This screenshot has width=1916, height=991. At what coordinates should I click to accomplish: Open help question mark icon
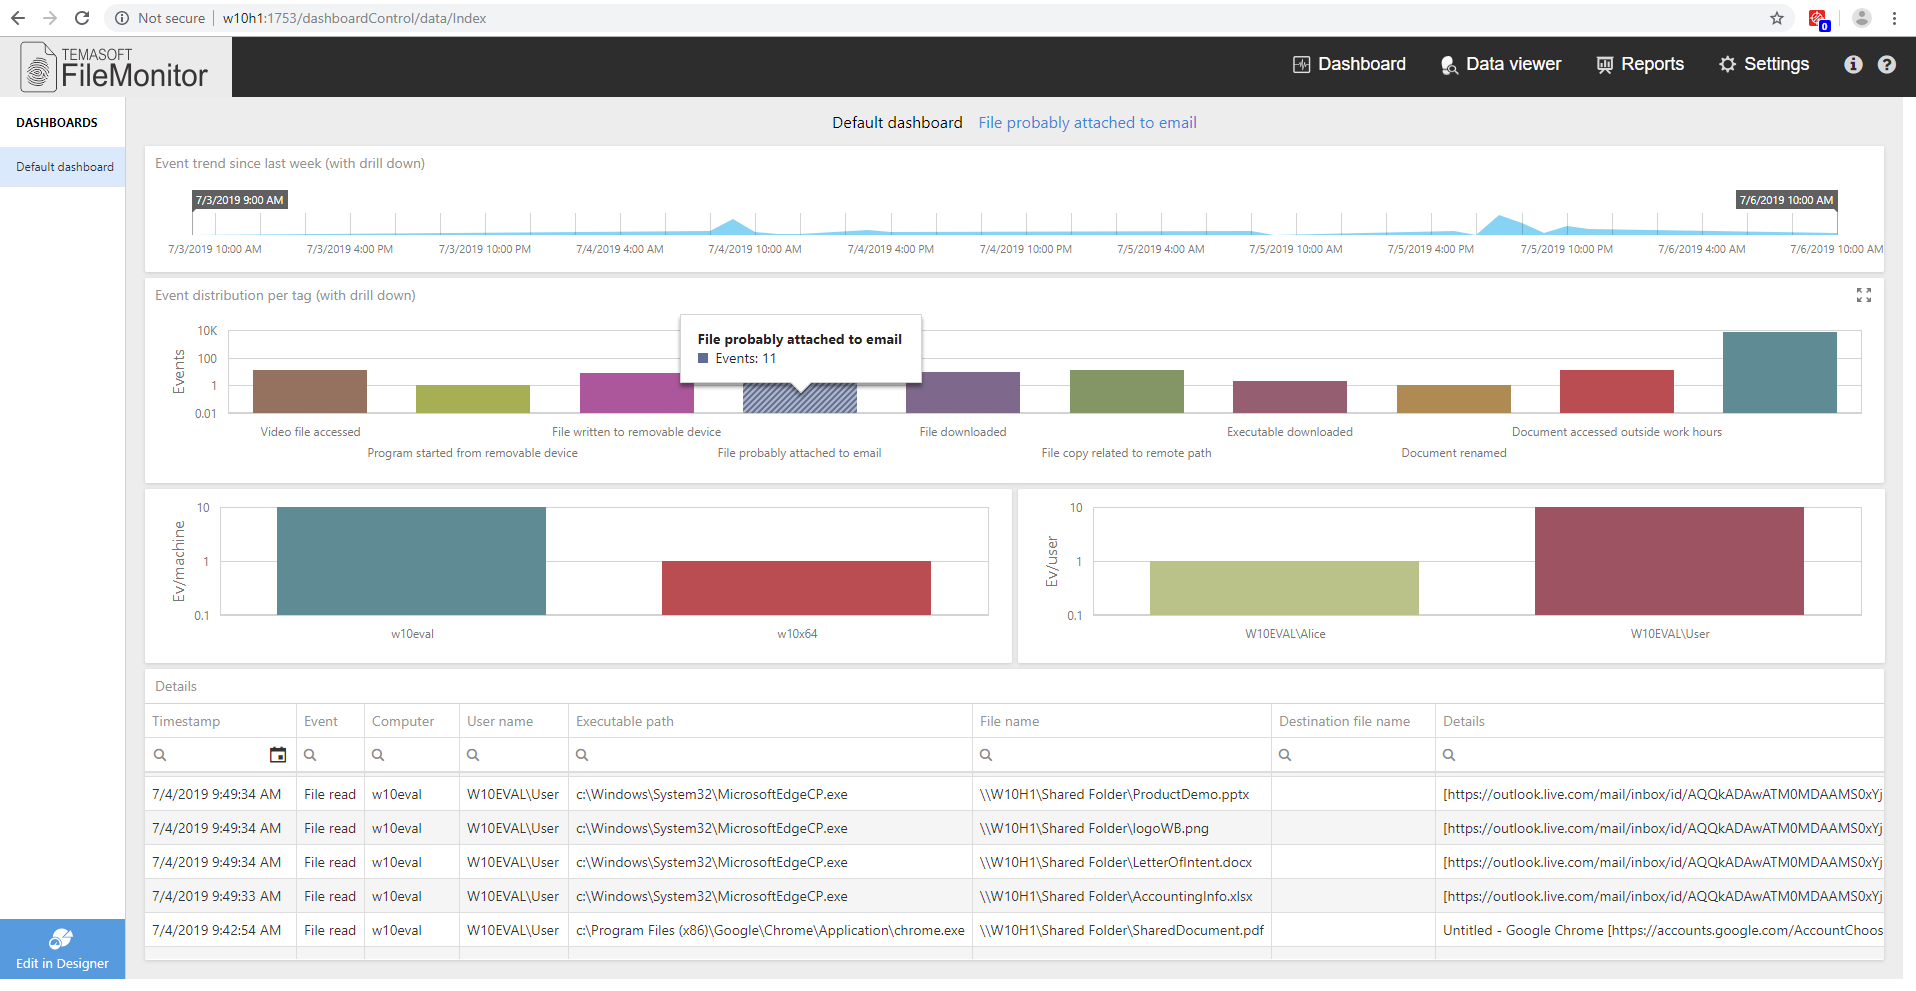coord(1886,64)
